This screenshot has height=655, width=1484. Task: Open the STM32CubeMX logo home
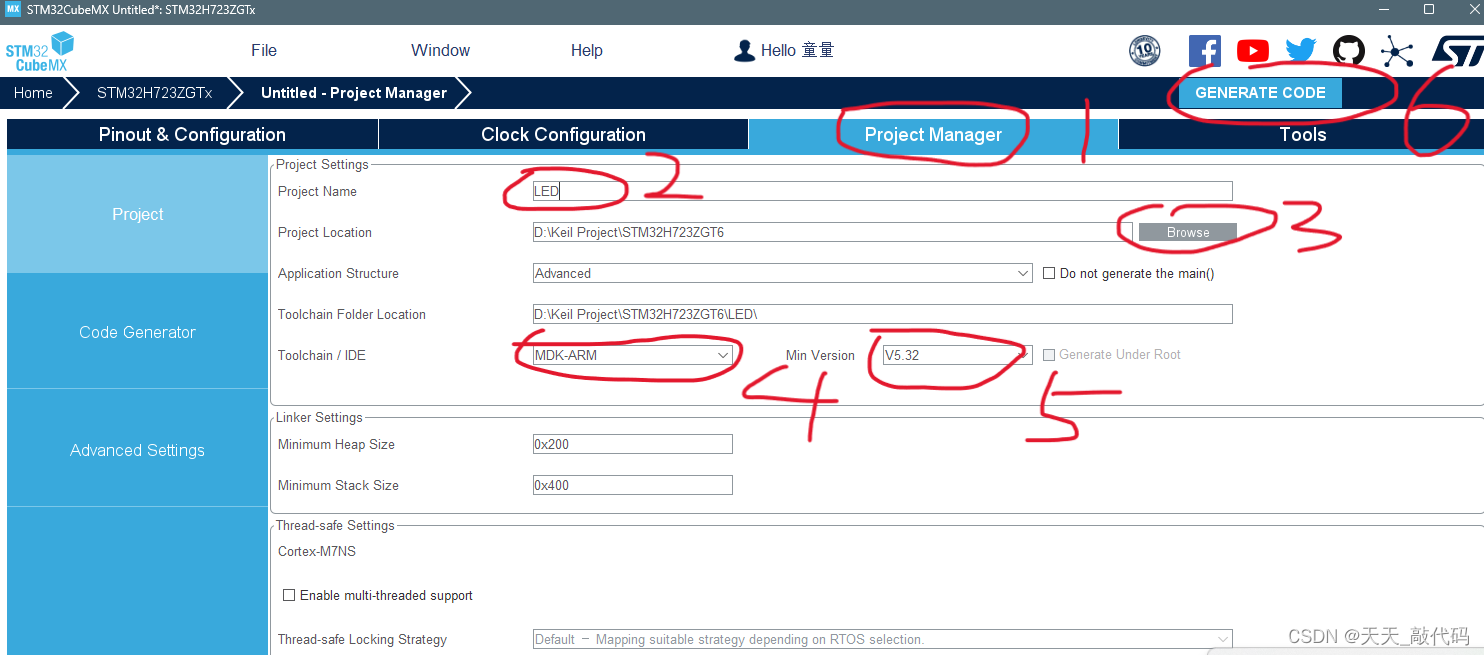[40, 51]
